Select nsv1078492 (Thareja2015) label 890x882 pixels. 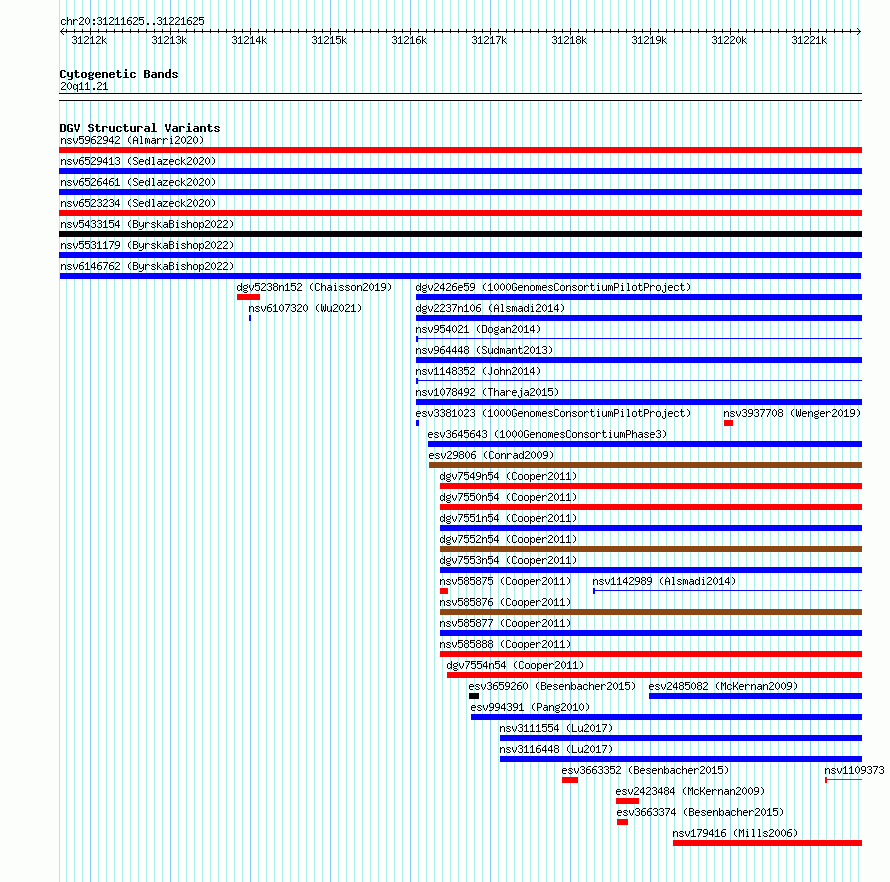point(488,392)
